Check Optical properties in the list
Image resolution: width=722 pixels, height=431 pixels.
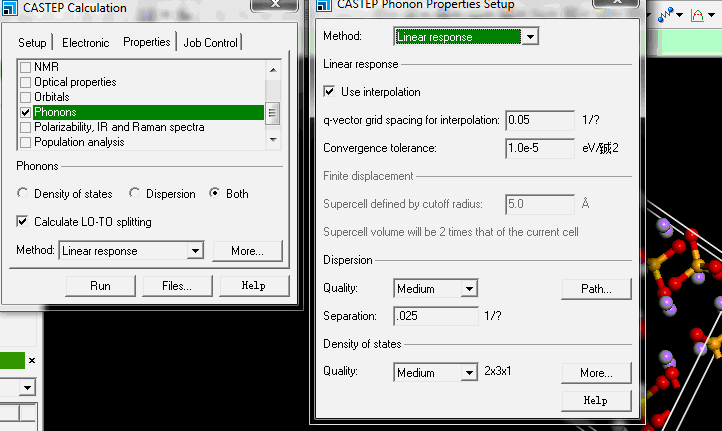(26, 82)
